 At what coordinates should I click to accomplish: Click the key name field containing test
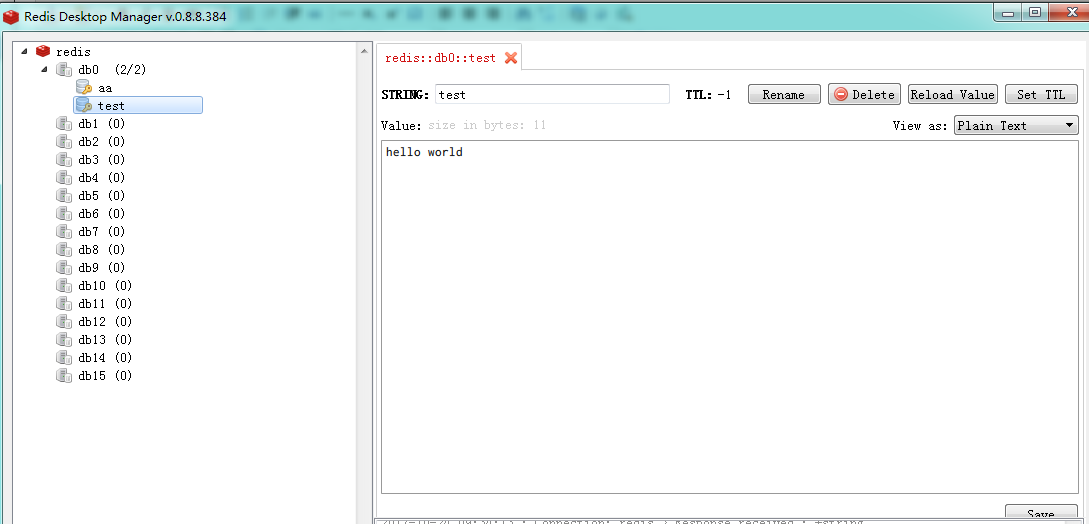pos(552,95)
